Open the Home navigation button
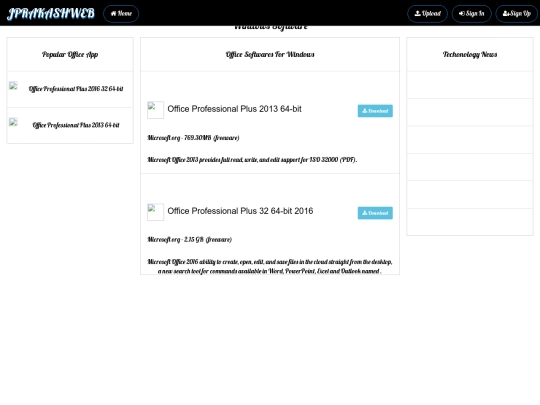 click(121, 14)
